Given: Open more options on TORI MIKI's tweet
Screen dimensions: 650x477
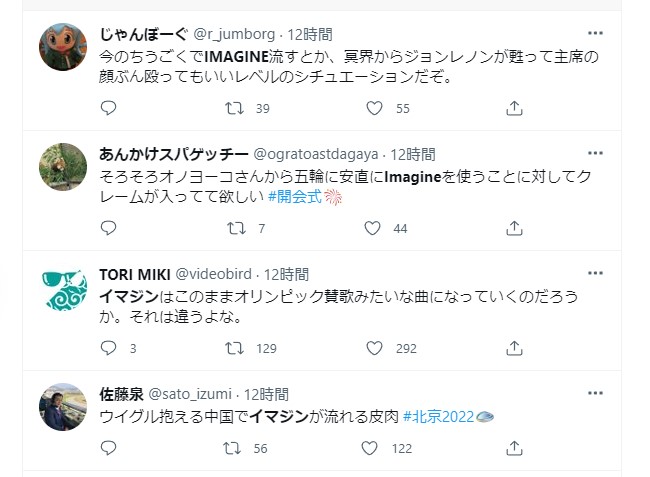Looking at the screenshot, I should 595,273.
